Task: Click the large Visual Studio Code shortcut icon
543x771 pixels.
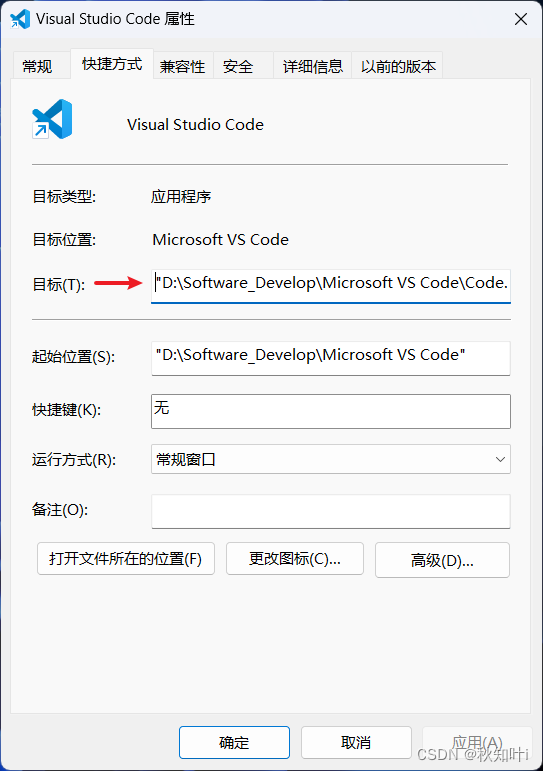Action: click(x=52, y=119)
